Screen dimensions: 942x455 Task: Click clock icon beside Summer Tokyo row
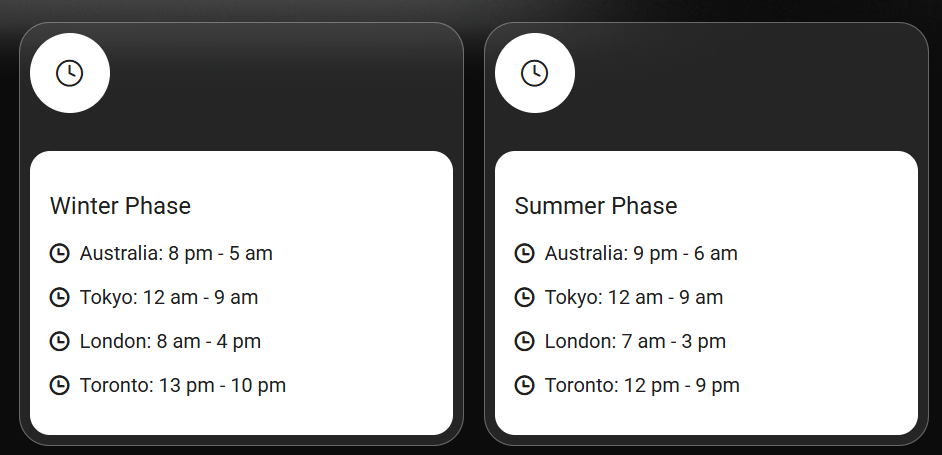524,297
